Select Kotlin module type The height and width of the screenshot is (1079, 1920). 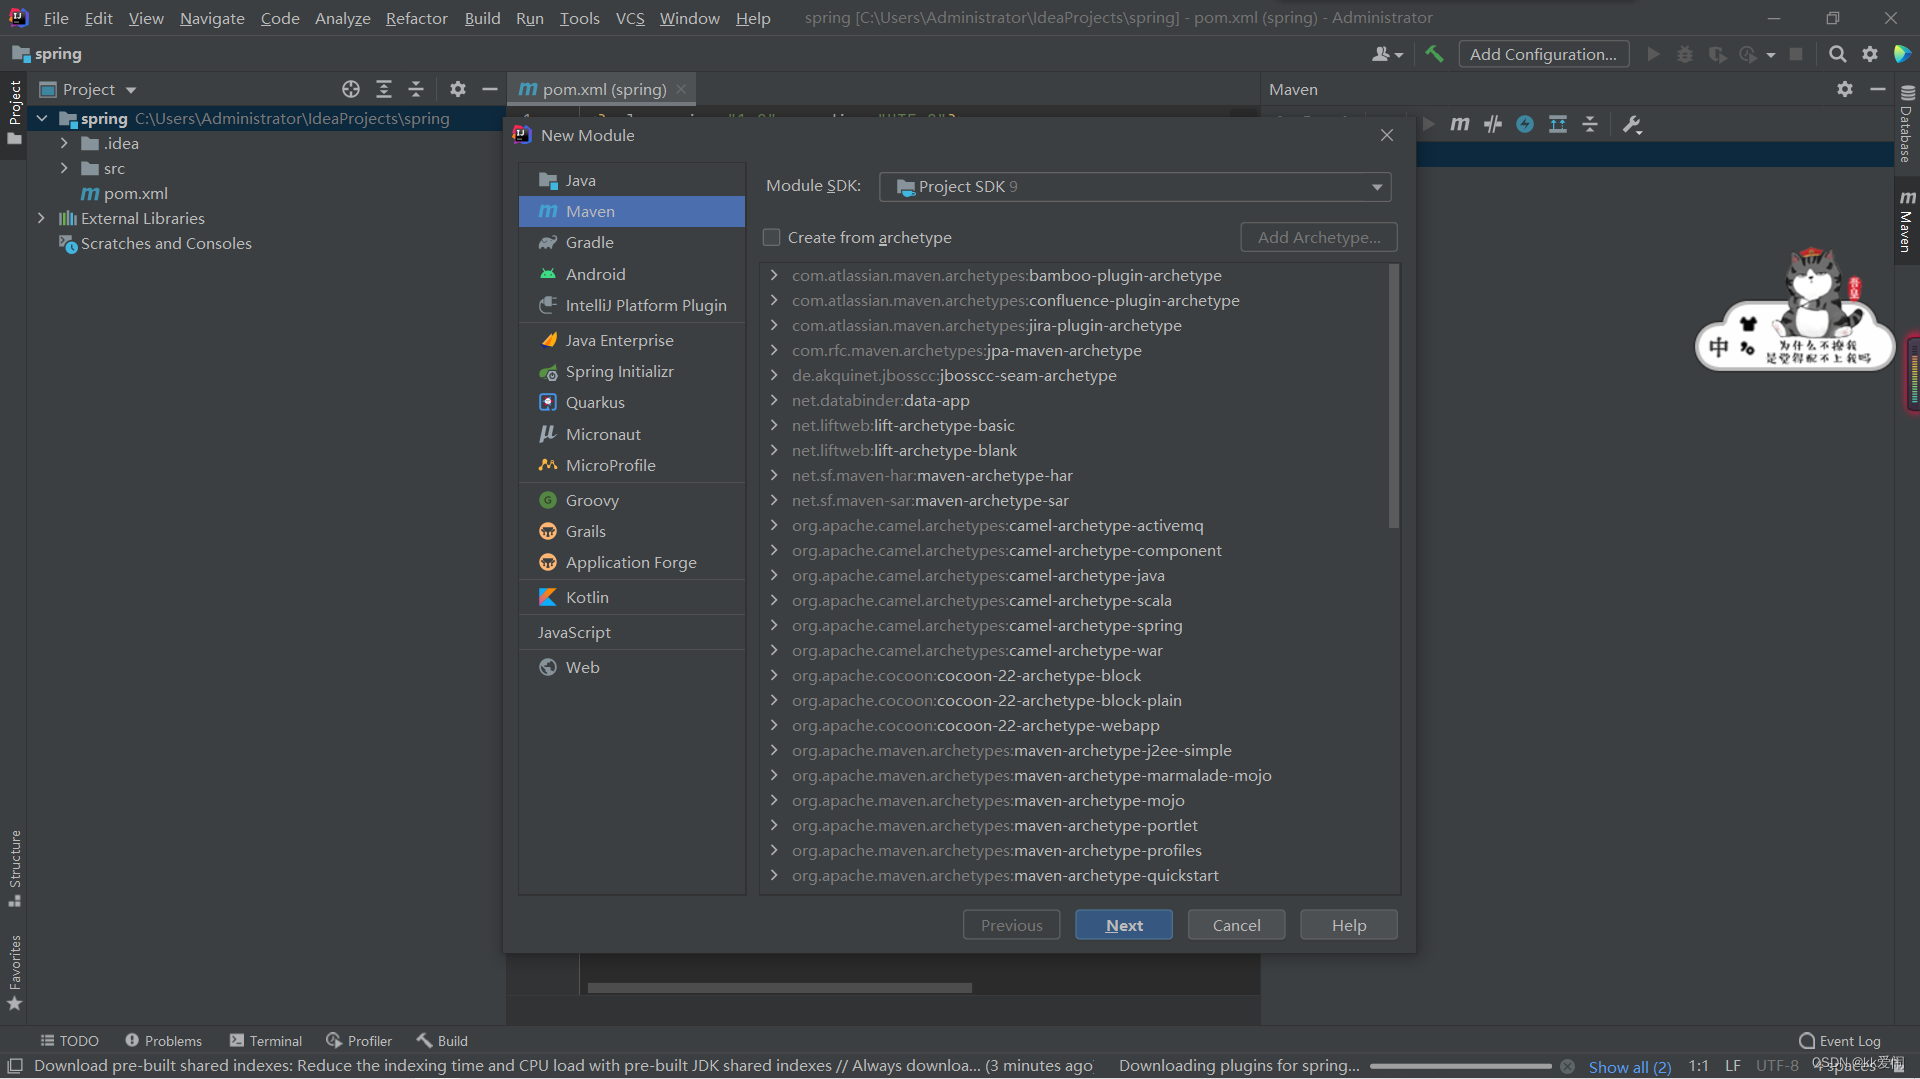click(x=631, y=597)
